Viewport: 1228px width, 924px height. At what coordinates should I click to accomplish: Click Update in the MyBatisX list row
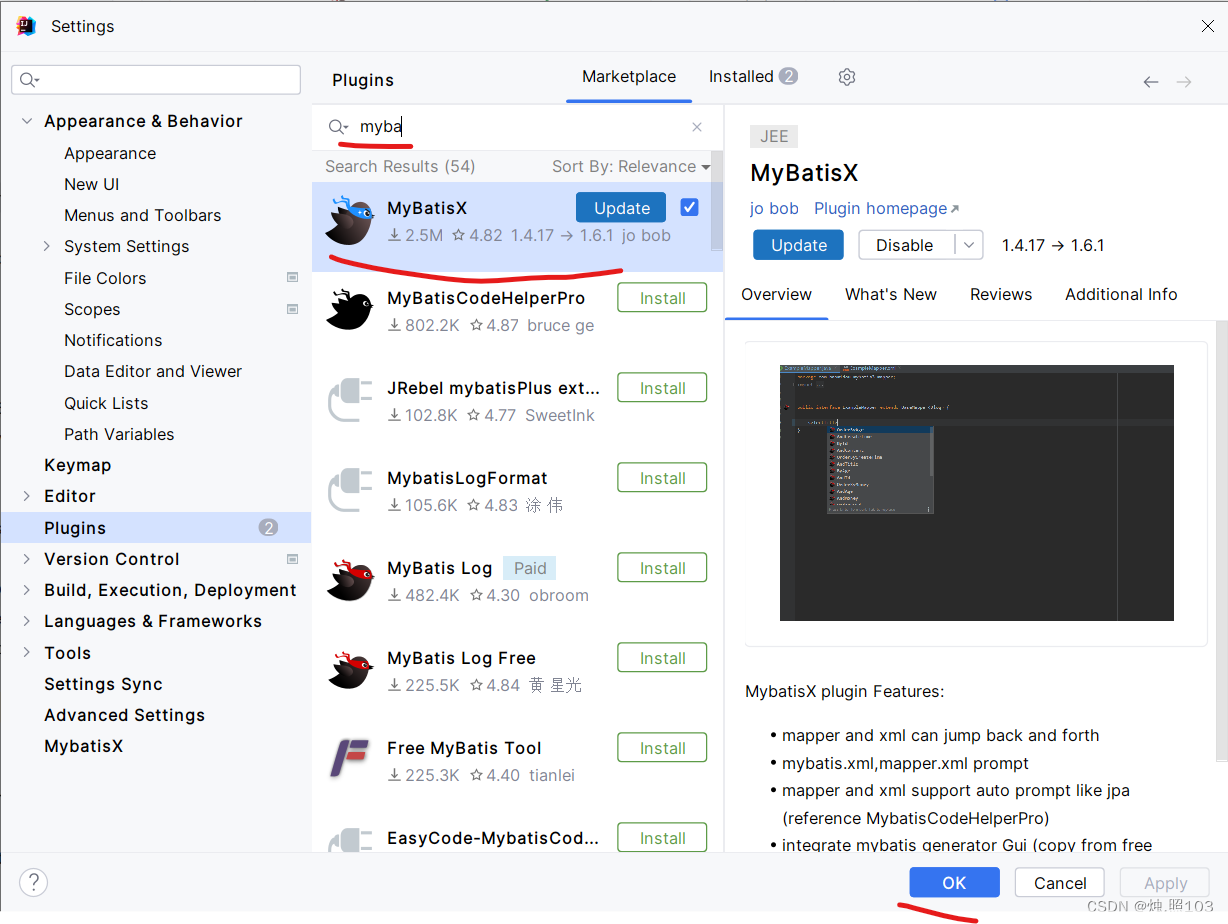(x=621, y=208)
